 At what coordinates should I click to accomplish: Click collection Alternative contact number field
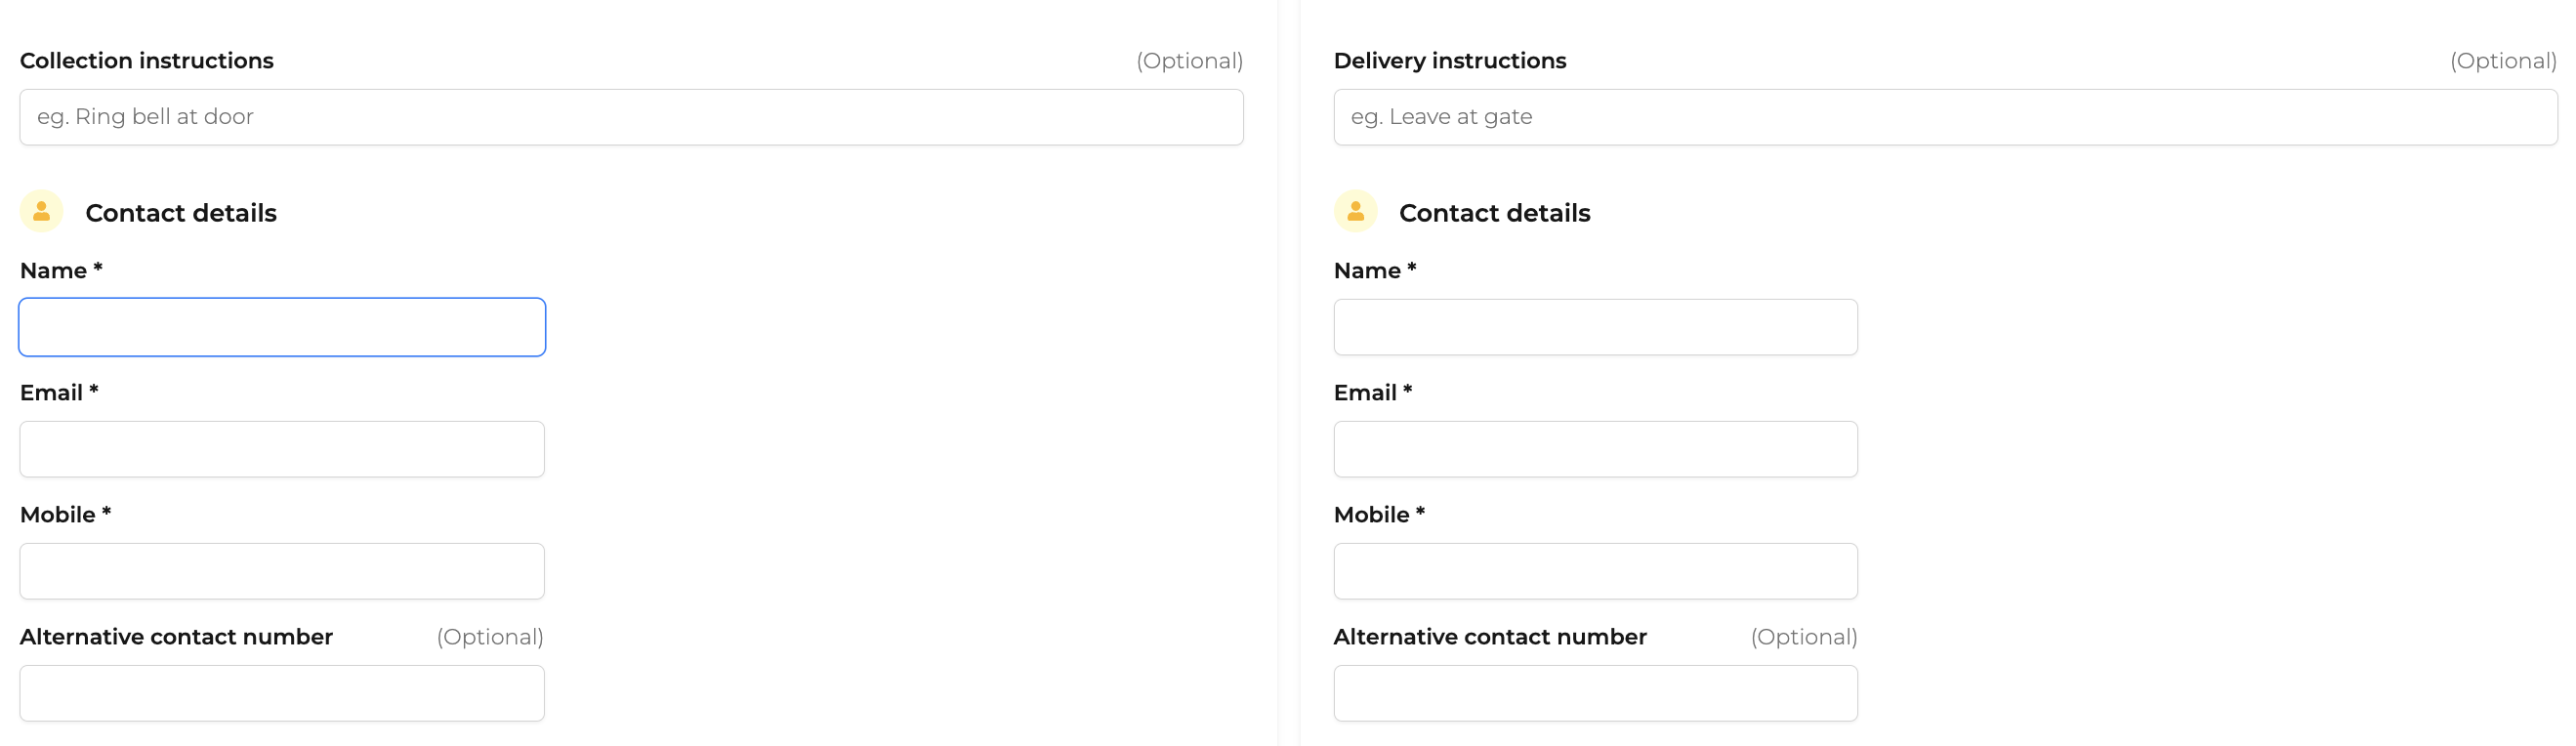point(282,693)
